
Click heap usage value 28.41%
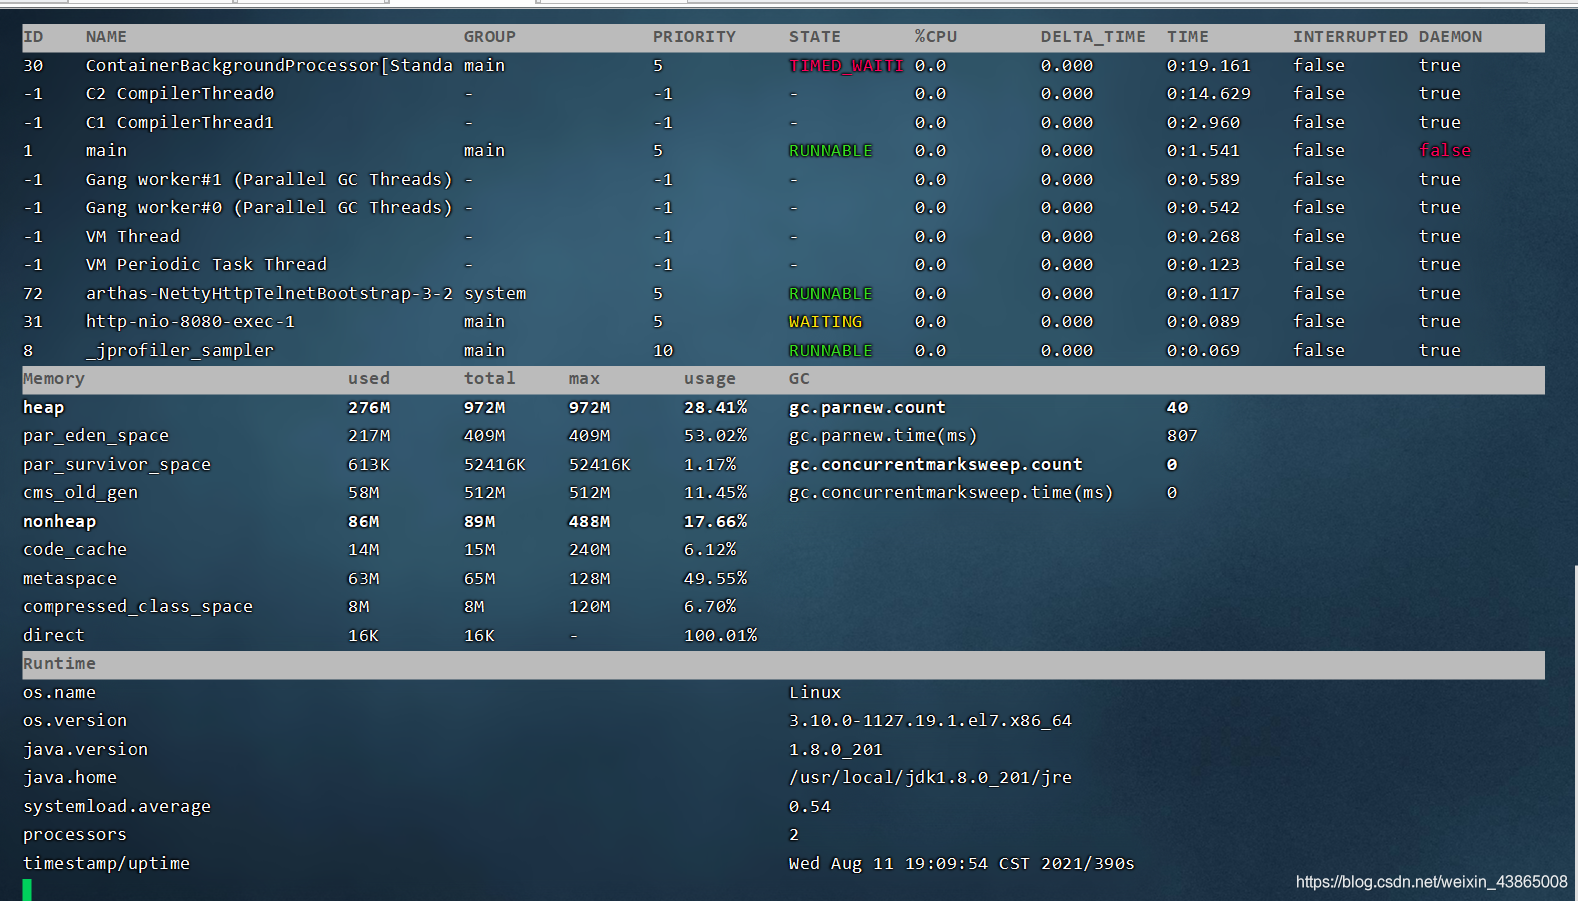coord(715,407)
